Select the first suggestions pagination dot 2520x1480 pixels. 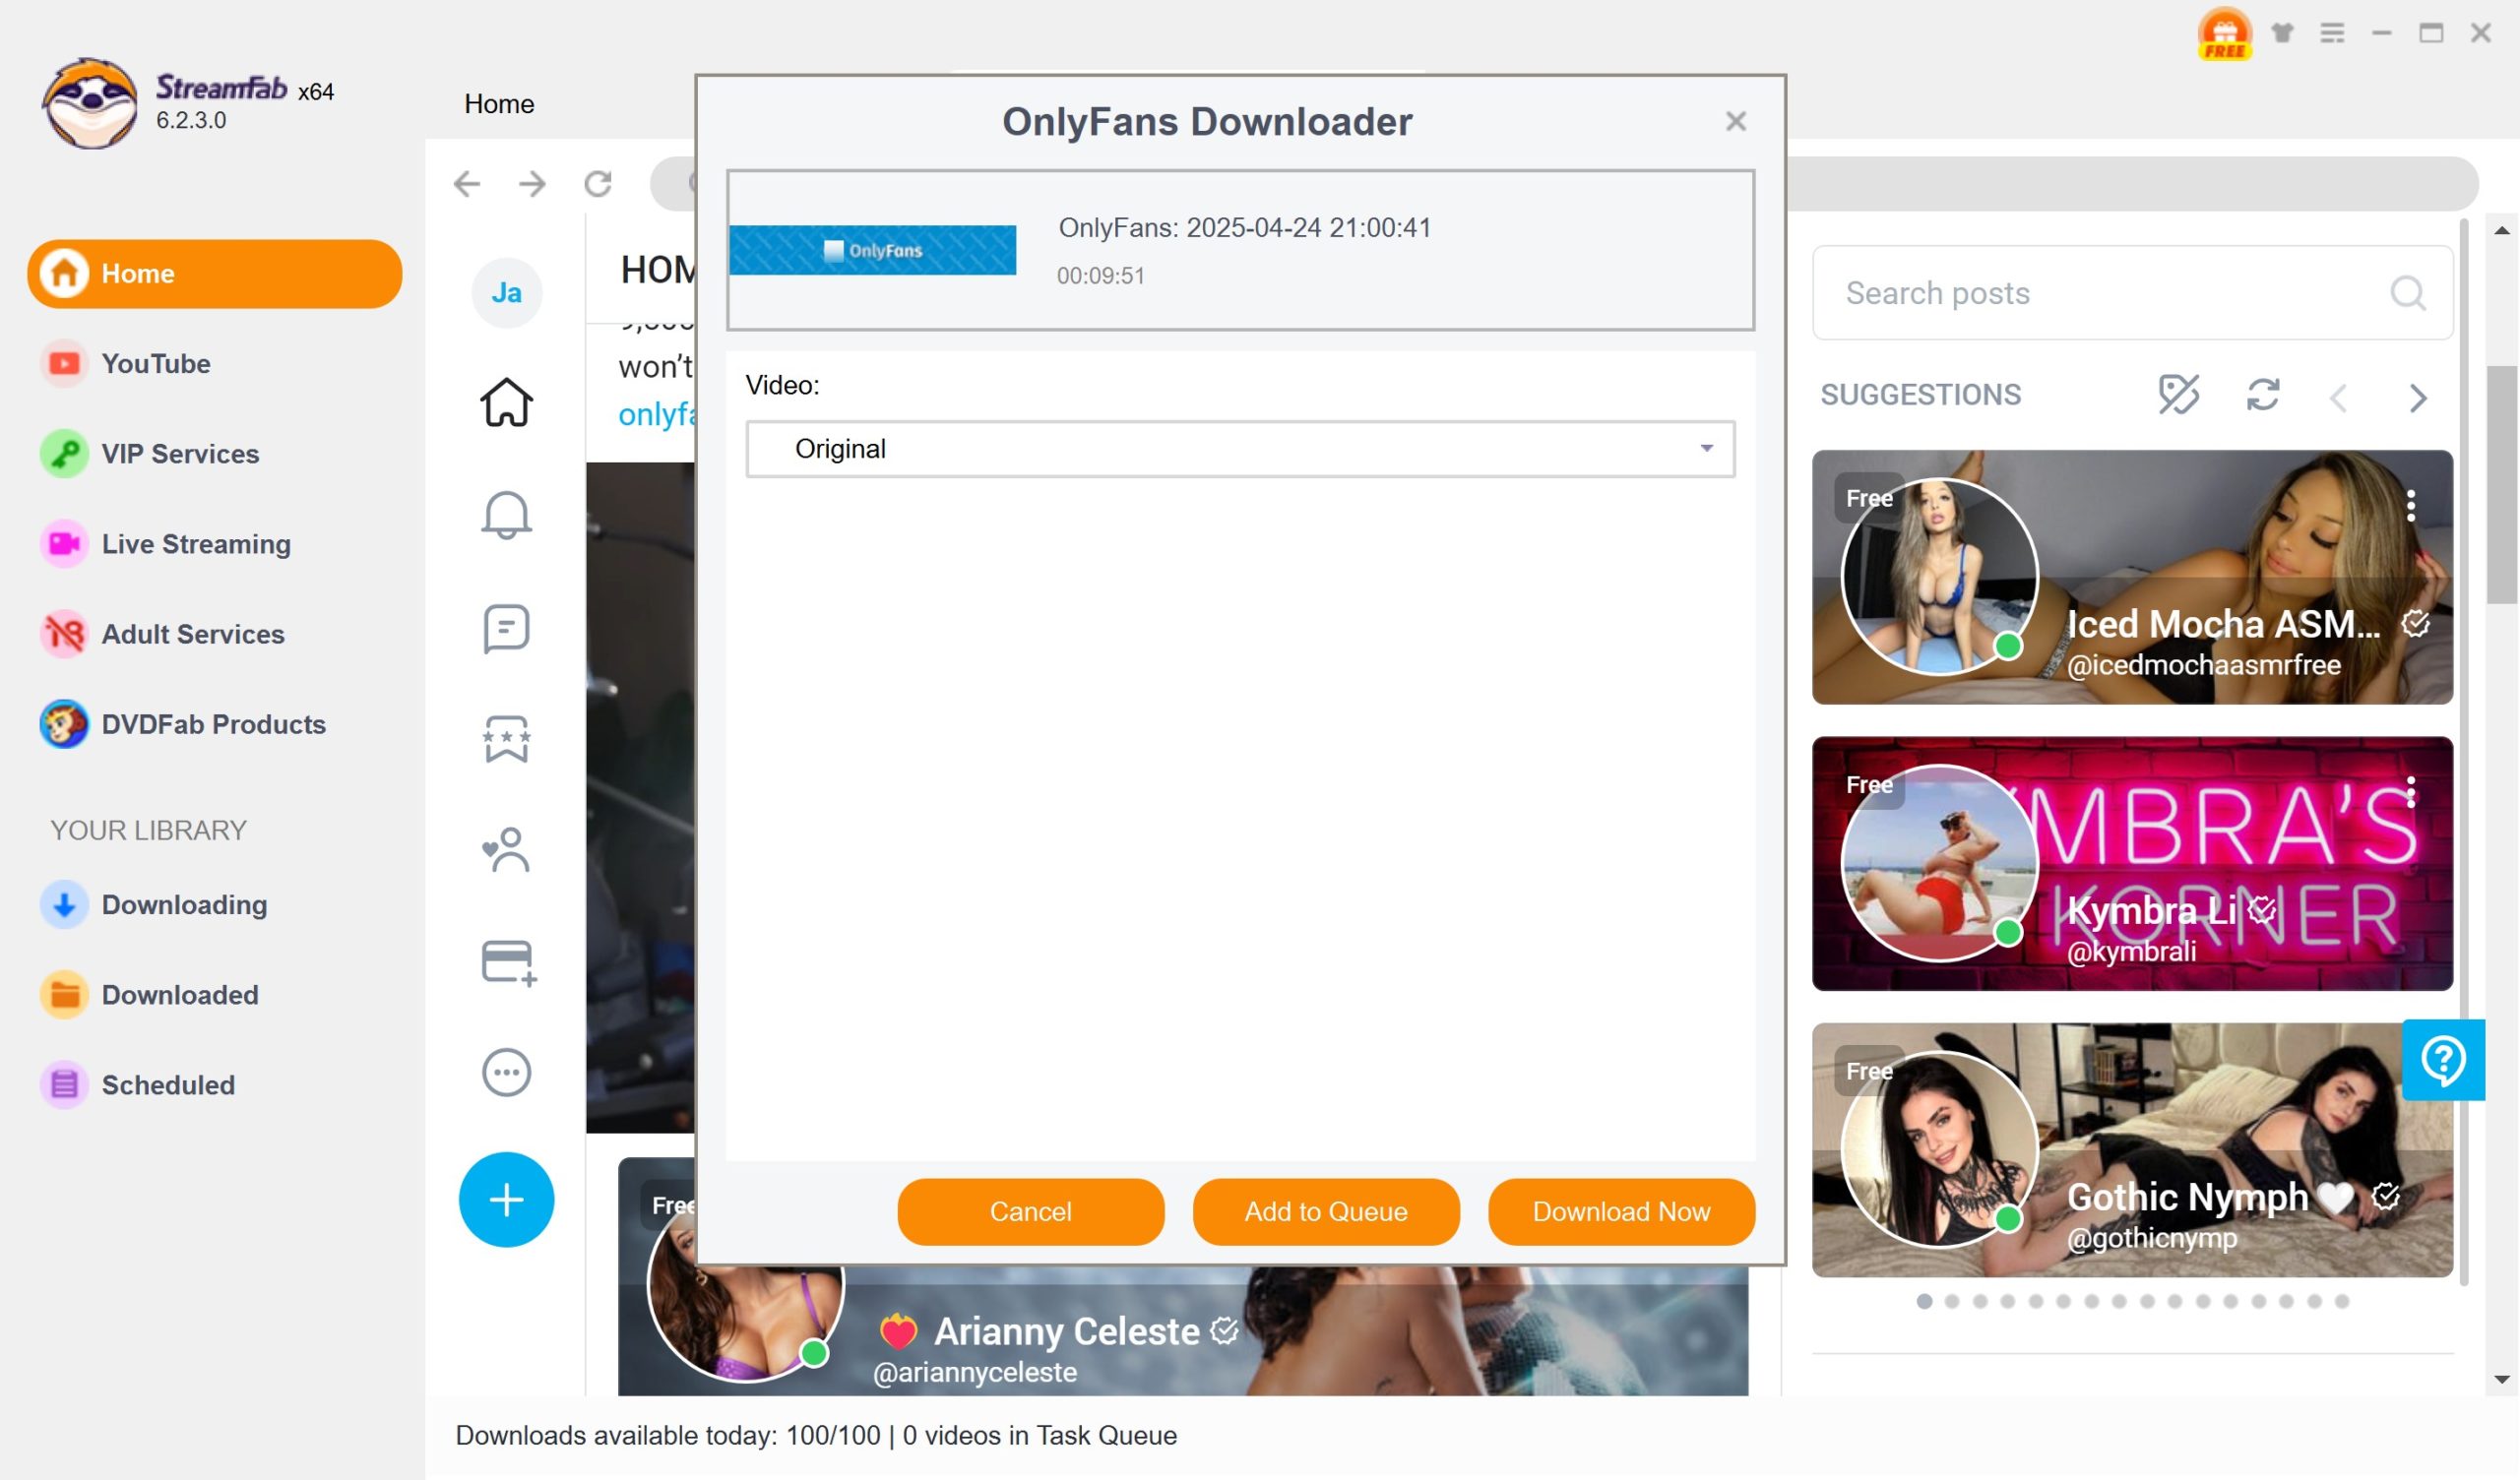coord(1924,1301)
